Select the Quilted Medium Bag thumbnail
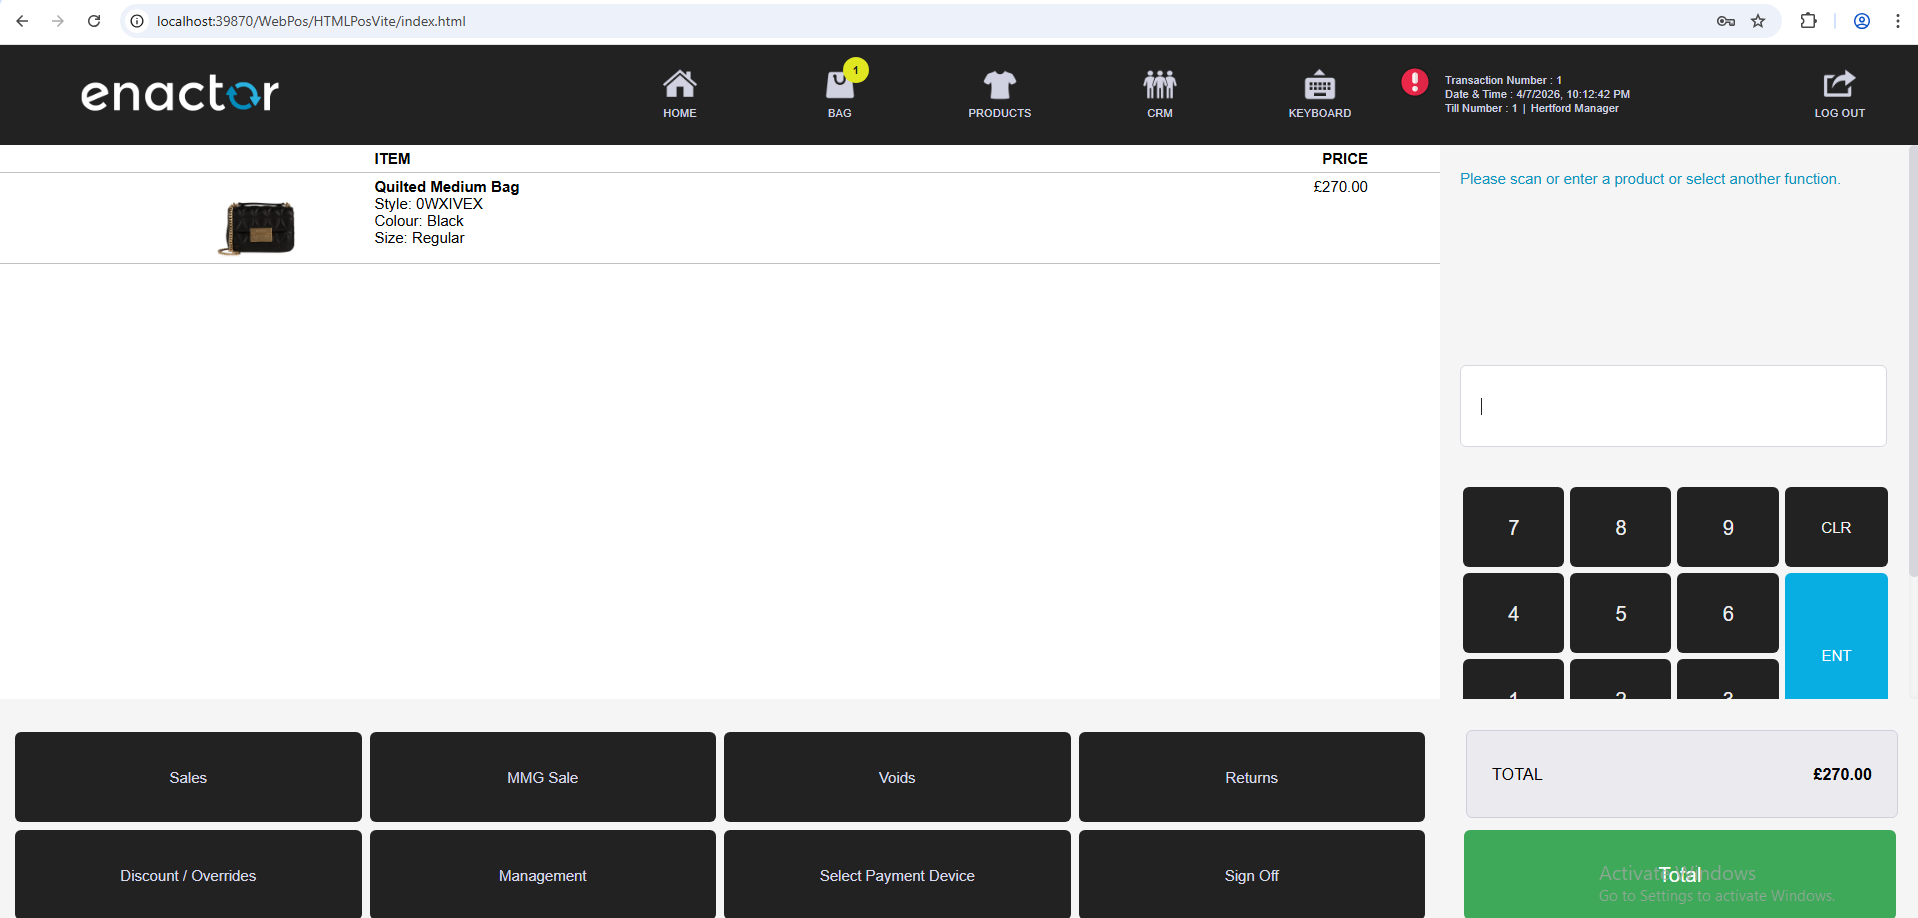 pyautogui.click(x=257, y=227)
